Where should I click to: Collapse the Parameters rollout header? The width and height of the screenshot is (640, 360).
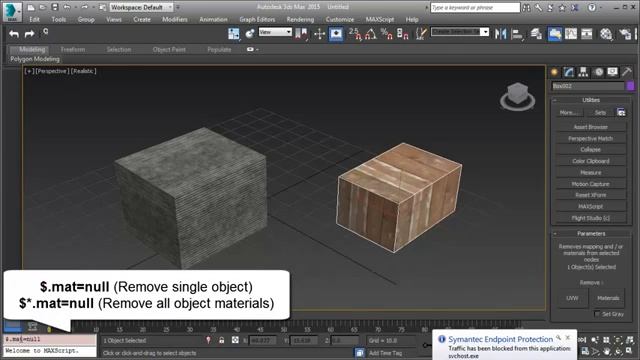click(591, 233)
